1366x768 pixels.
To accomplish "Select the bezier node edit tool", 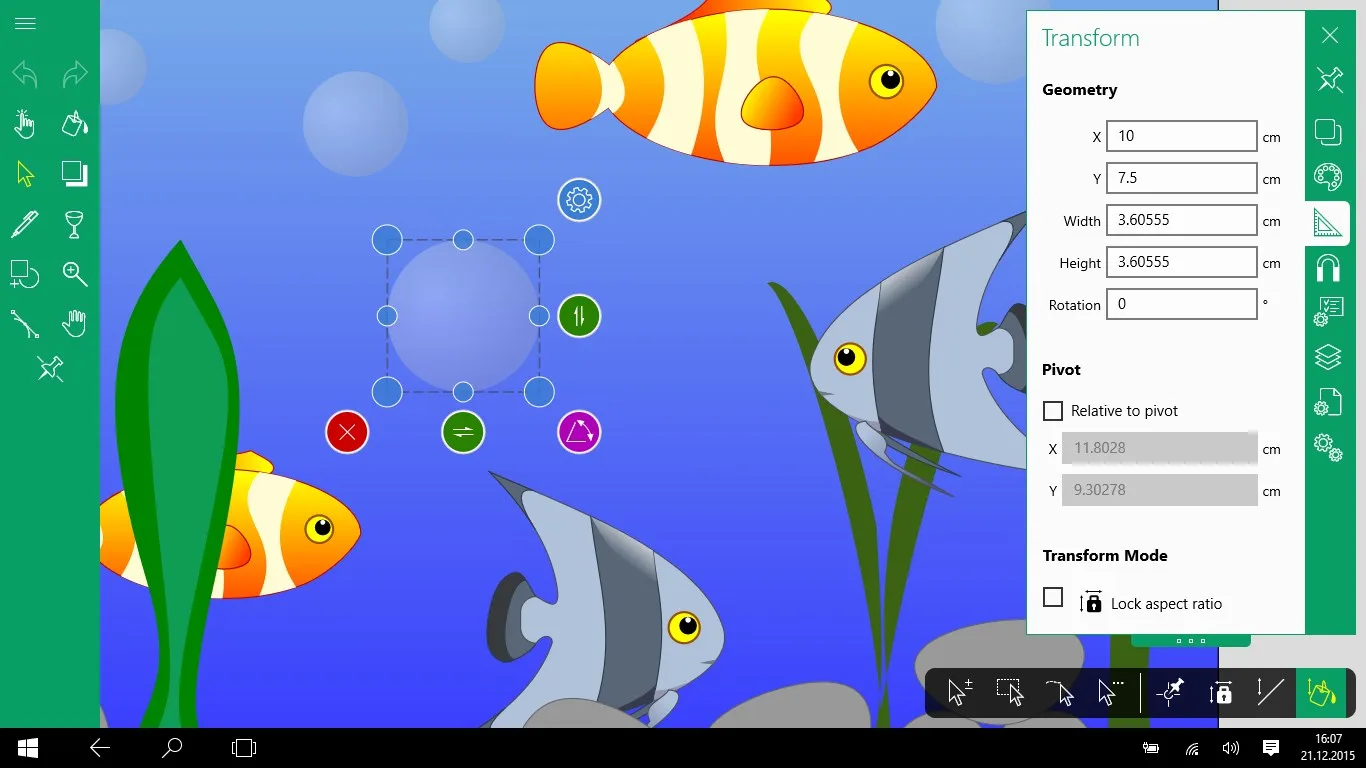I will 25,324.
